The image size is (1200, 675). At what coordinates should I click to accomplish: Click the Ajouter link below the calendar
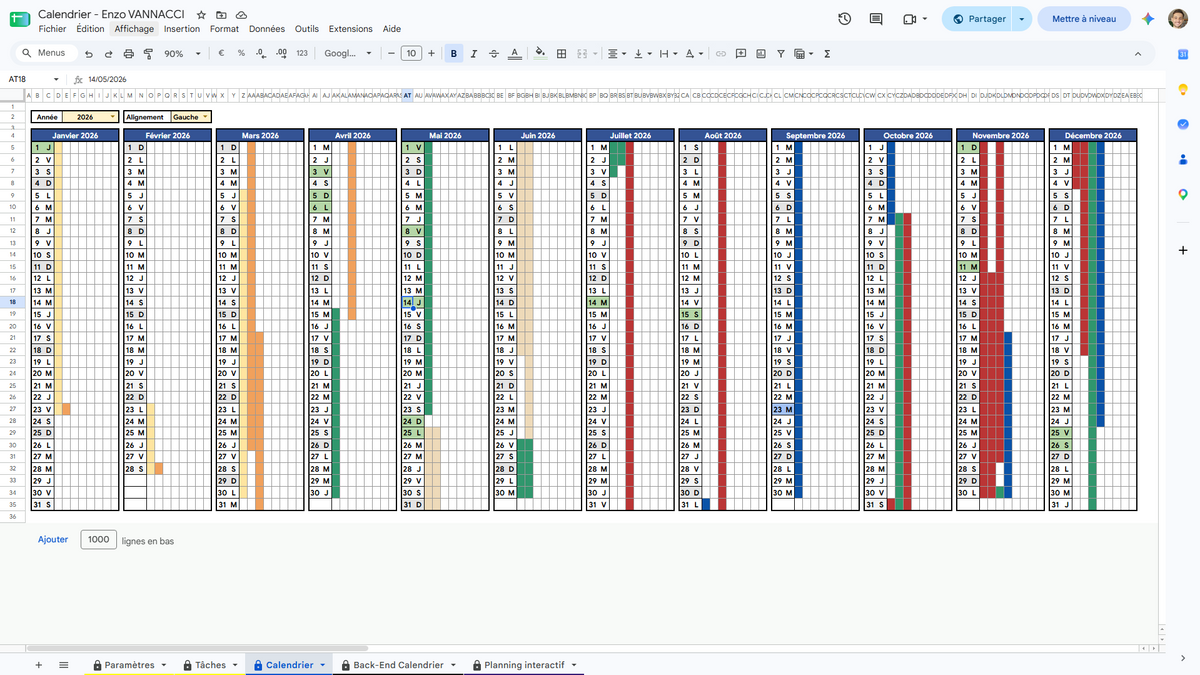tap(53, 539)
